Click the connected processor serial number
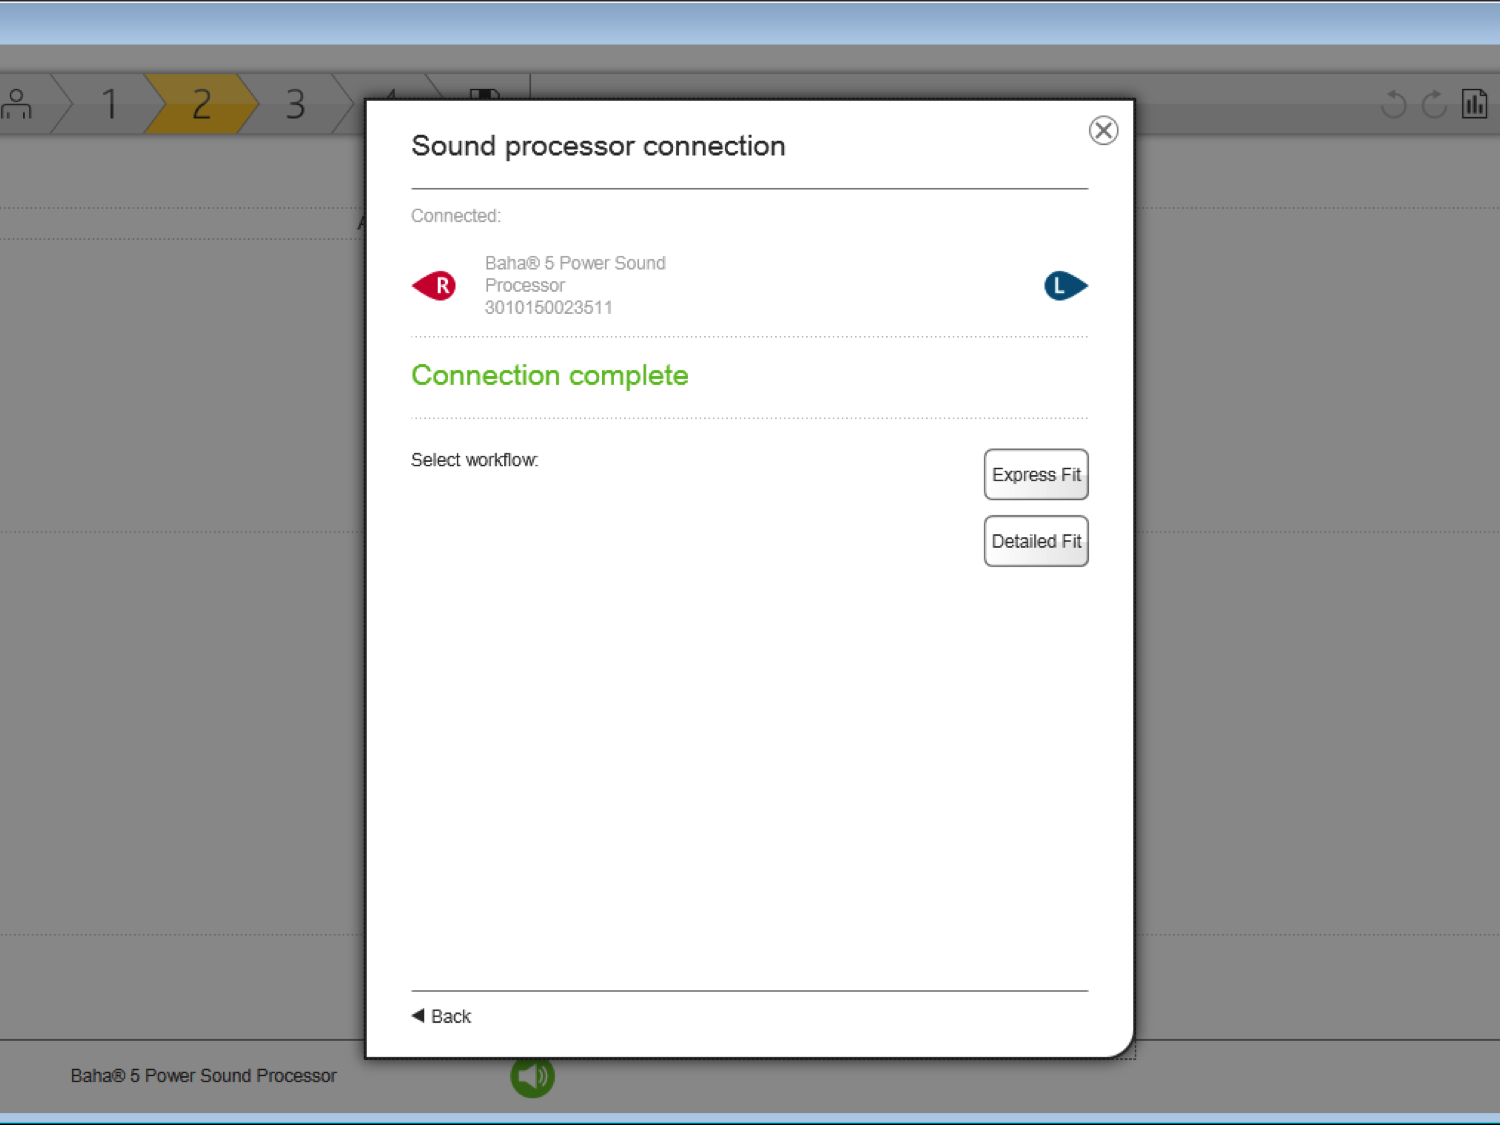 548,308
